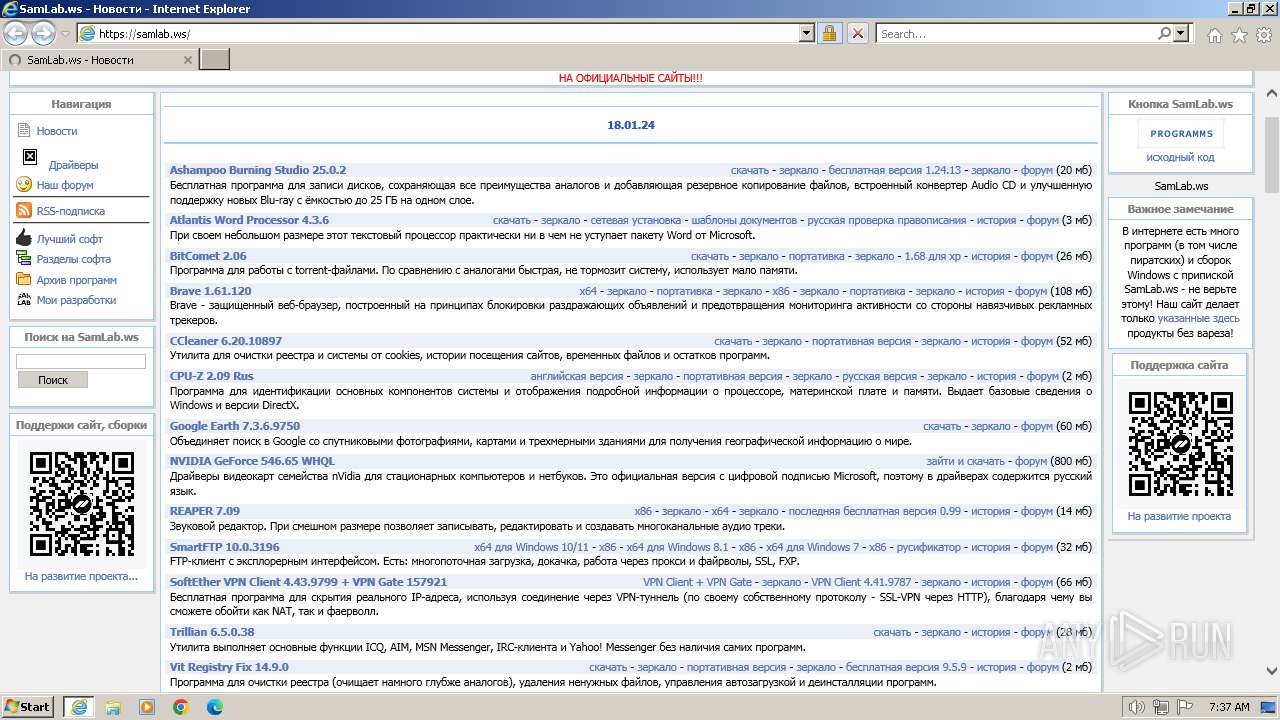The image size is (1280, 720).
Task: Click the page scrollbar down arrow
Action: (1272, 671)
